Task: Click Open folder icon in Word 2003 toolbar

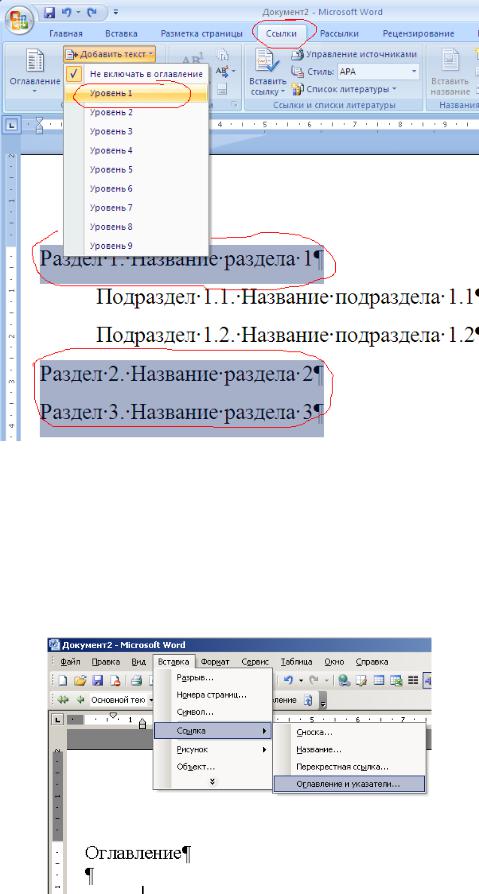Action: 80,680
